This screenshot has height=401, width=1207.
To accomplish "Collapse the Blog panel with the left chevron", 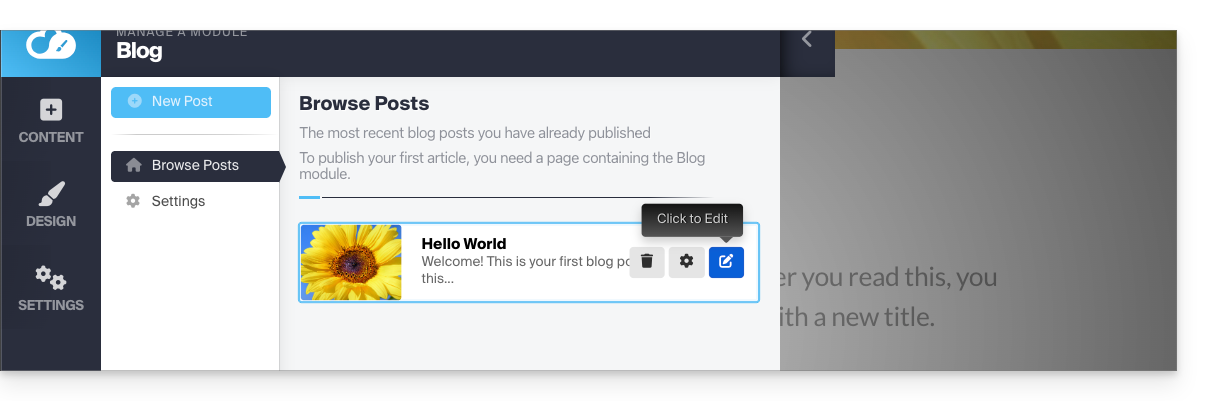I will pyautogui.click(x=807, y=40).
